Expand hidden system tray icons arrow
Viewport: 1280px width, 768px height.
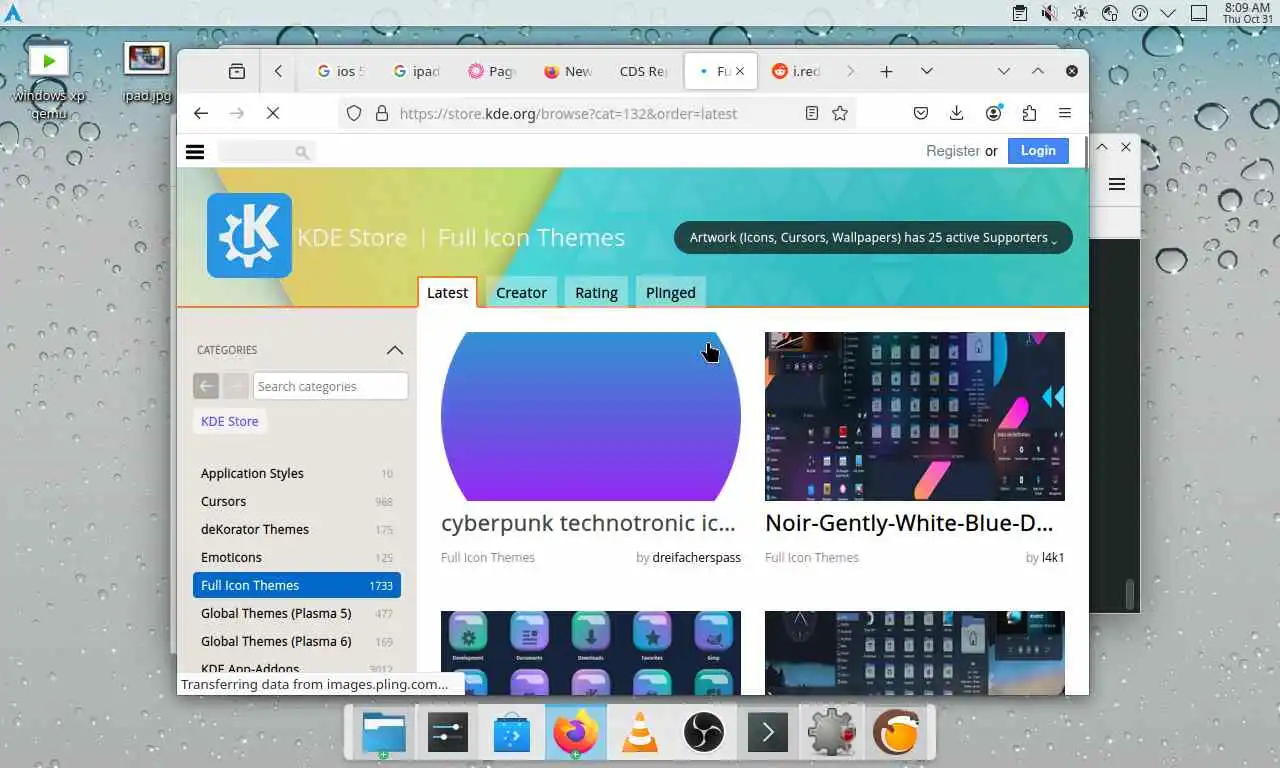click(1168, 13)
